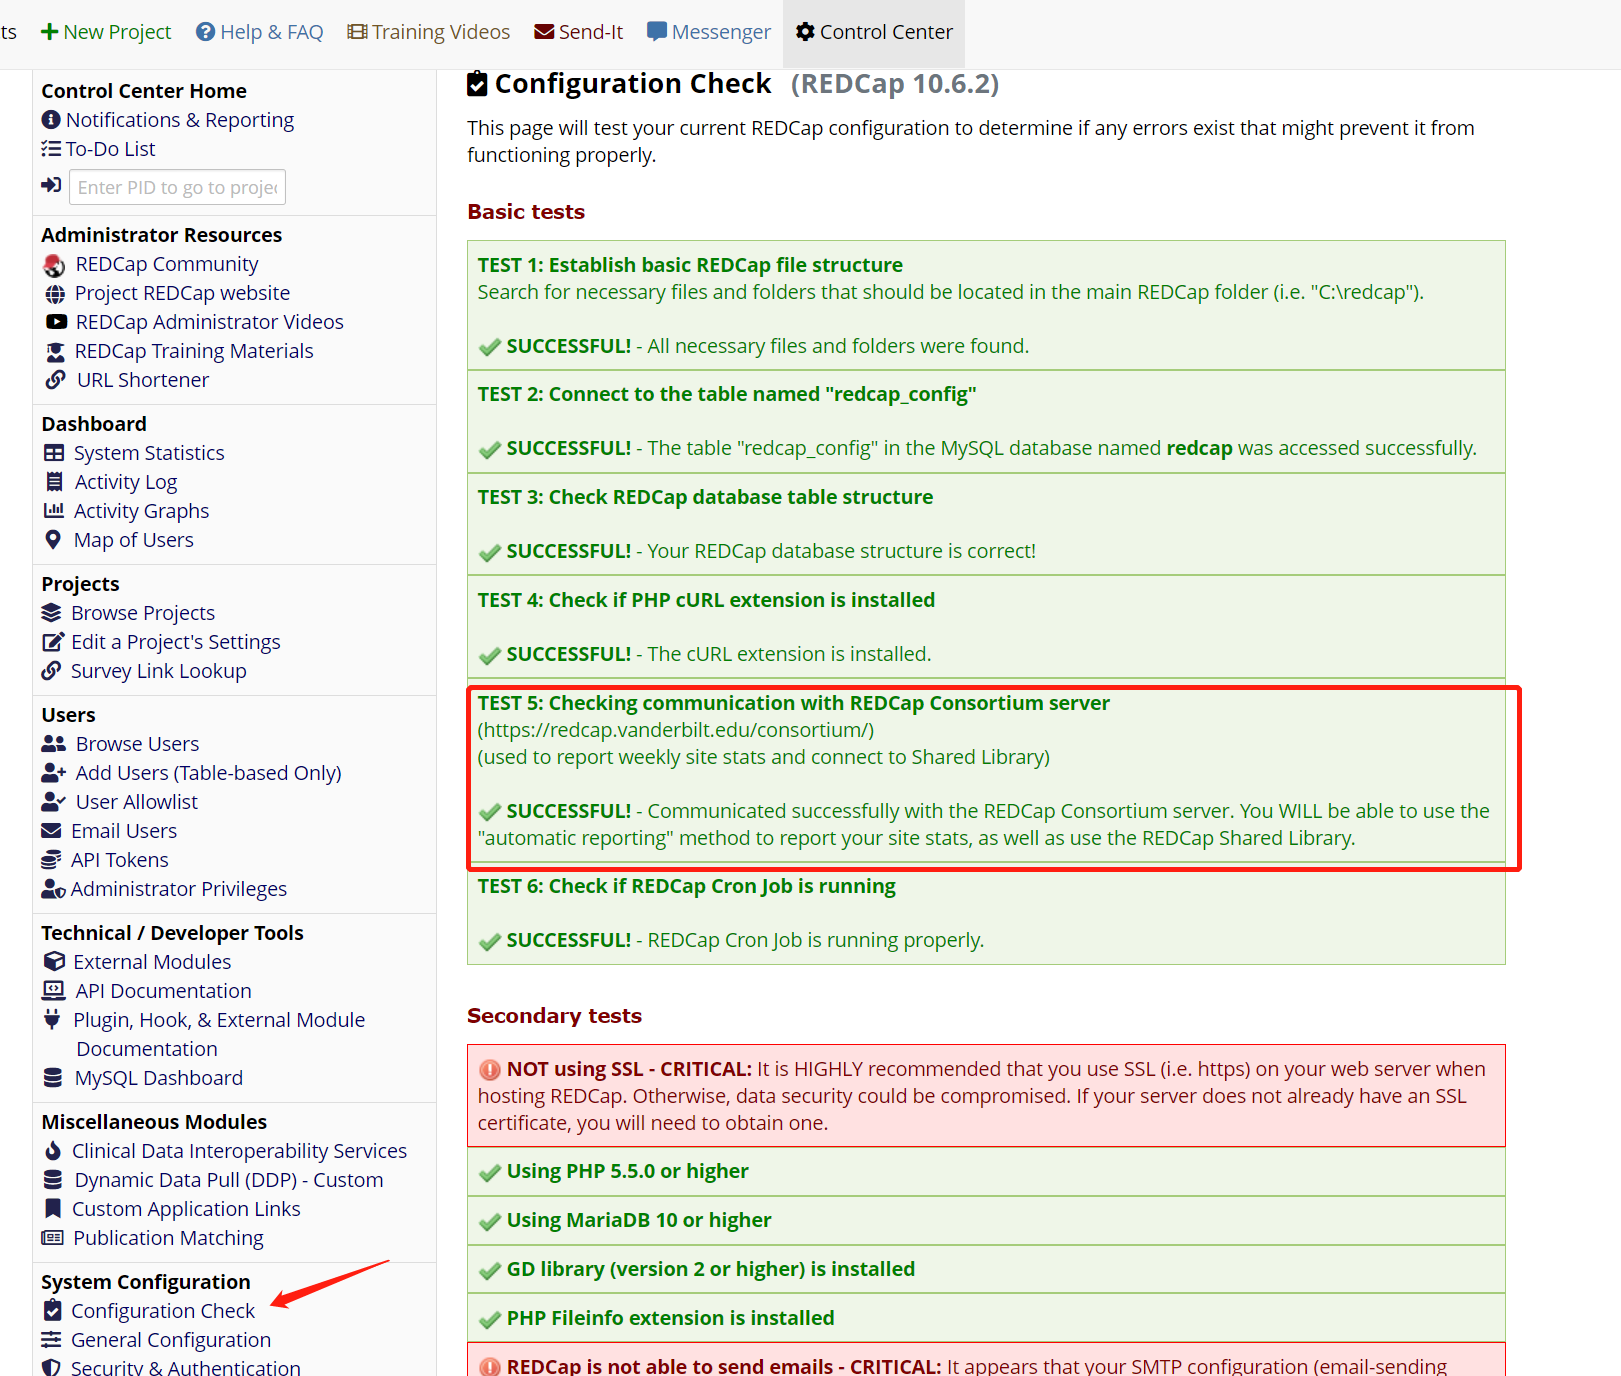Click the laptop icon beside API Documentation
1621x1376 pixels.
pyautogui.click(x=54, y=991)
